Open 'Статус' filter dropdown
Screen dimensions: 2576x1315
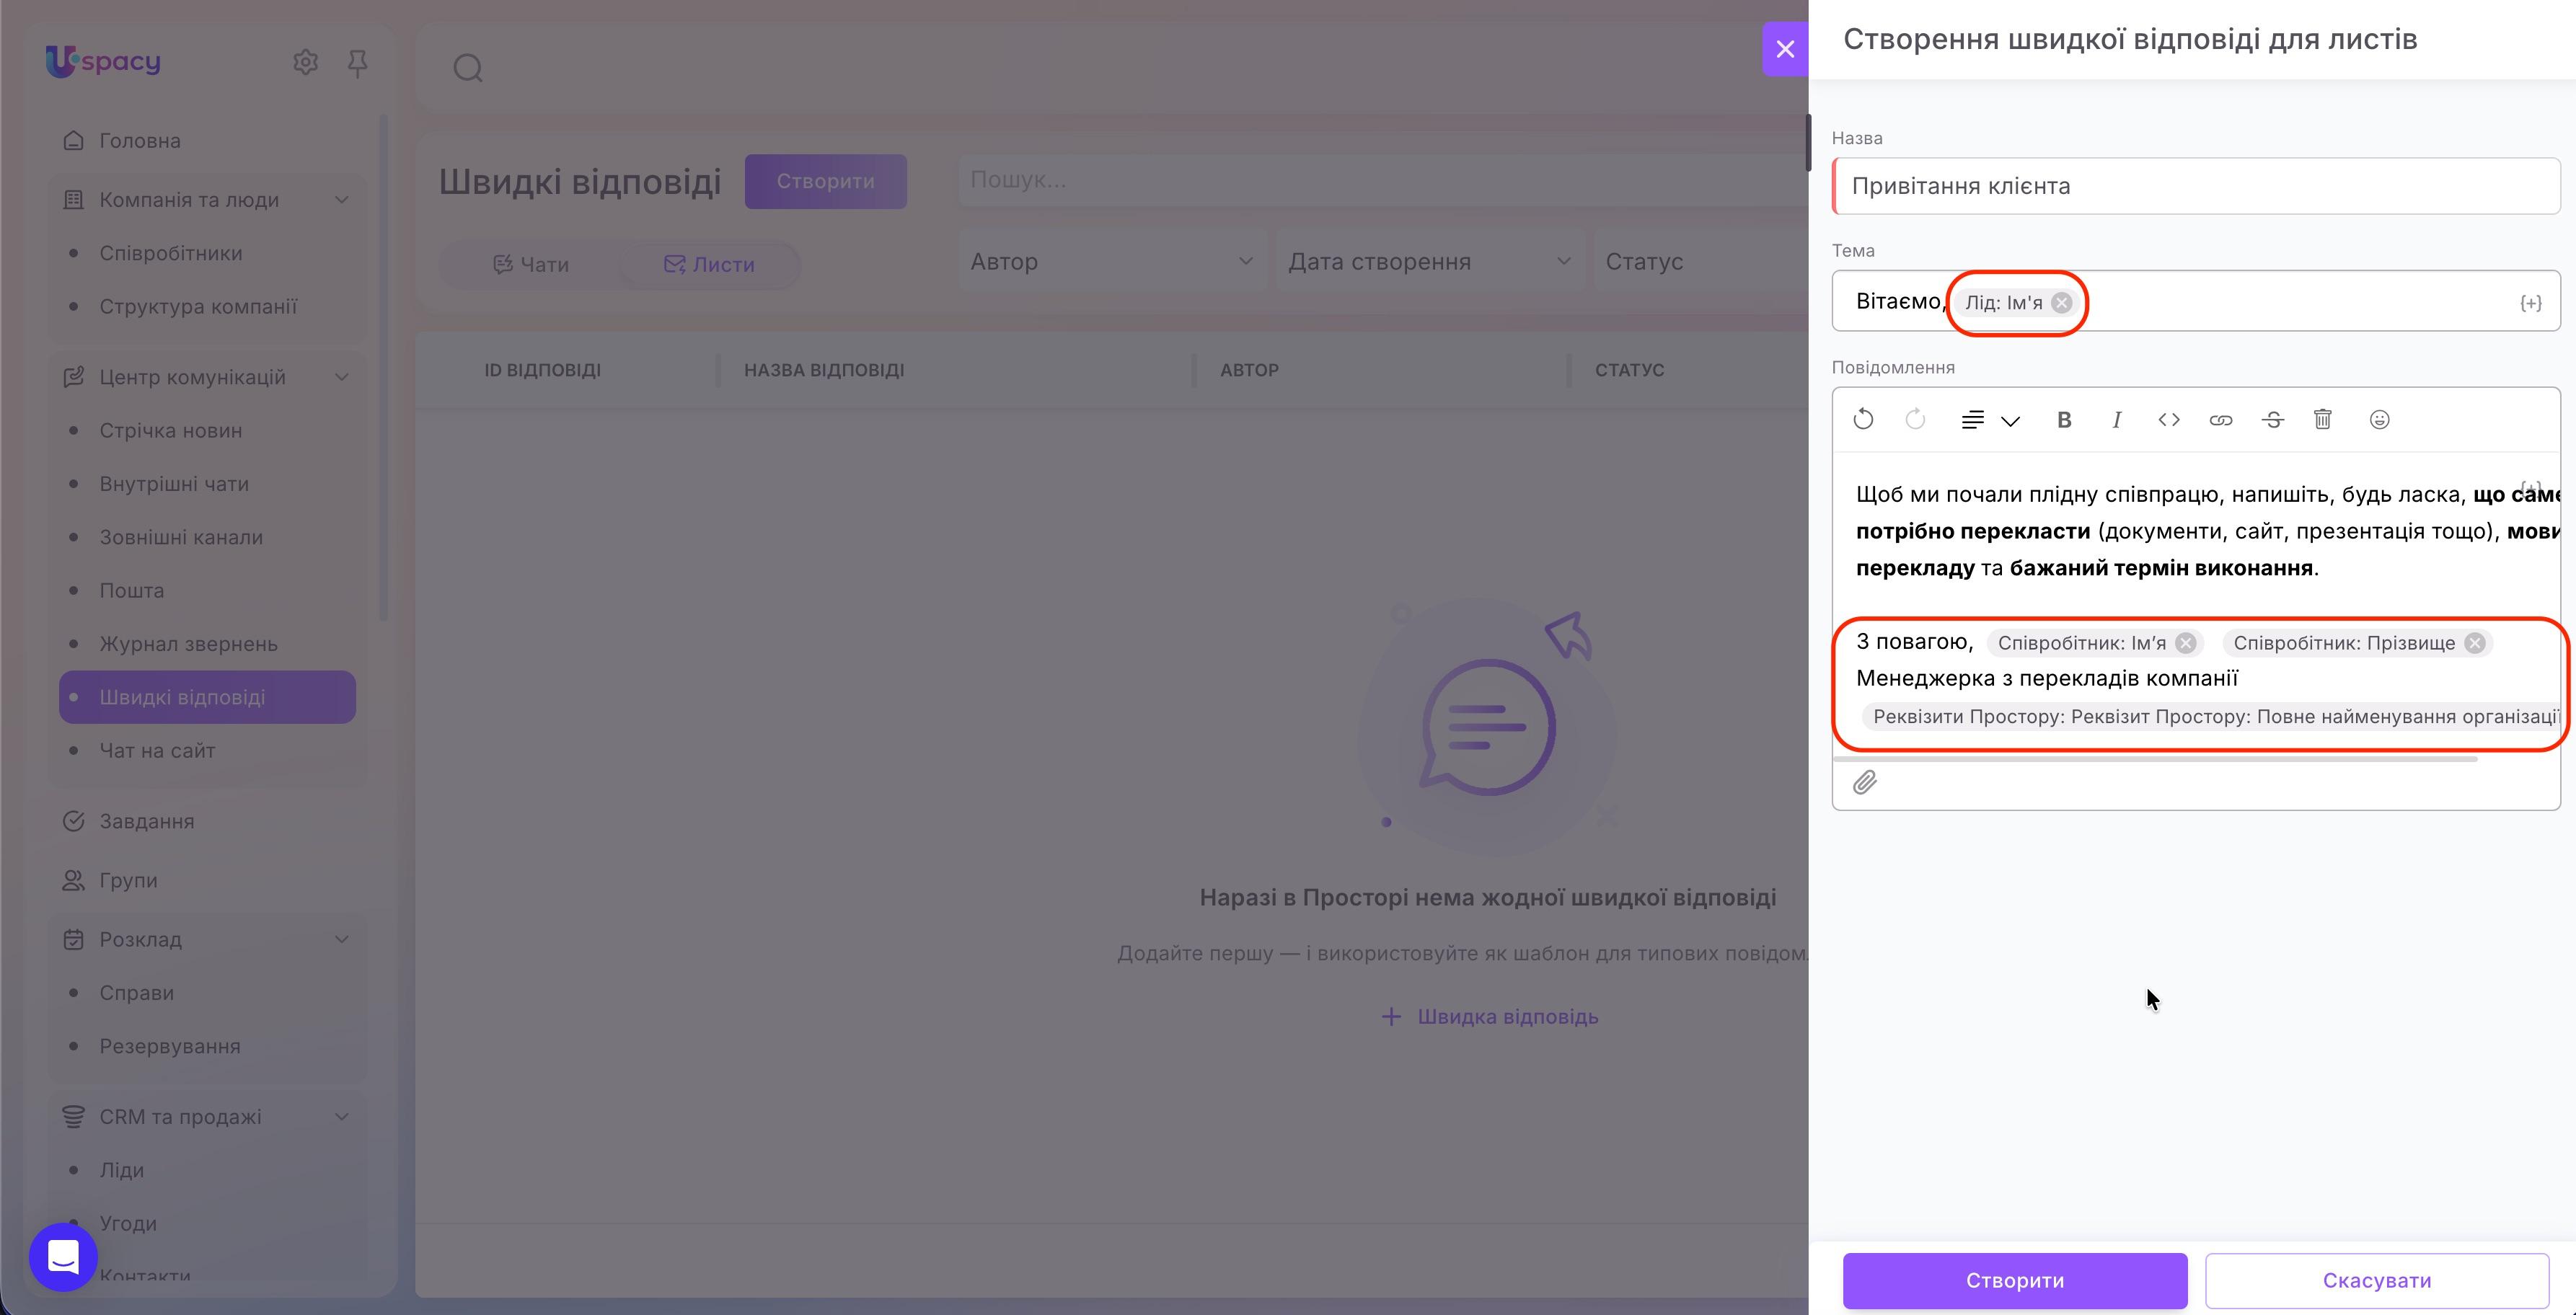(1701, 262)
